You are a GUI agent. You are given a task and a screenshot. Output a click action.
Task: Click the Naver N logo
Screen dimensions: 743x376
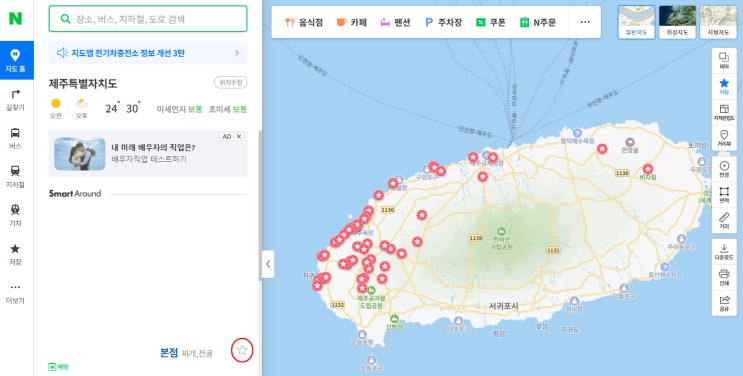coord(15,18)
